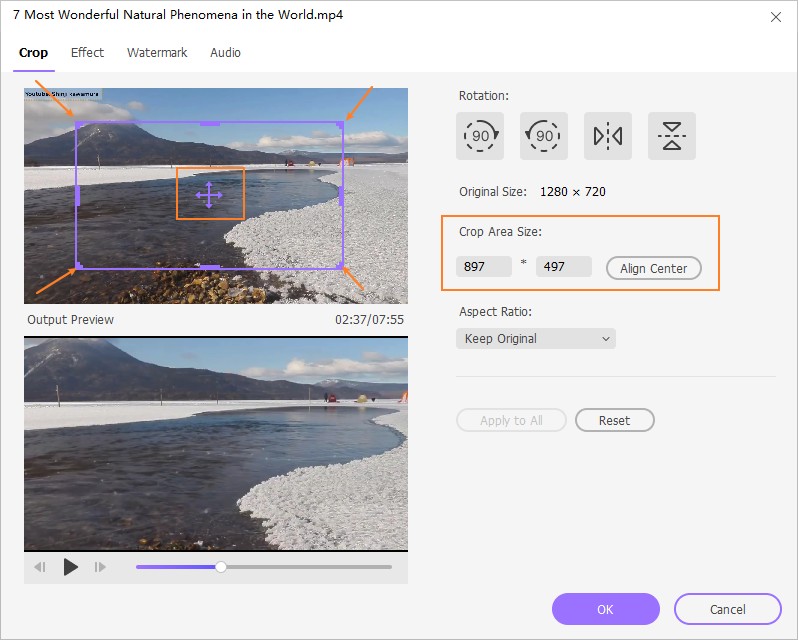The height and width of the screenshot is (640, 798).
Task: Rotate video 90 degrees clockwise
Action: (x=480, y=136)
